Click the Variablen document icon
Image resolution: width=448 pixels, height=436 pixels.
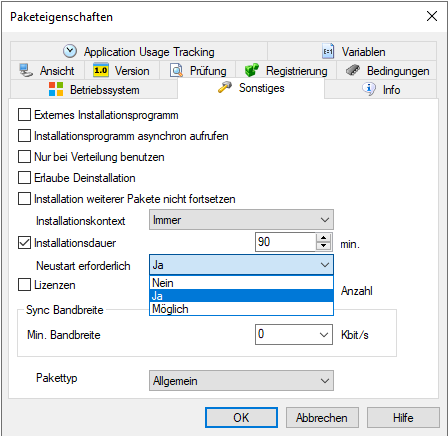click(x=328, y=51)
